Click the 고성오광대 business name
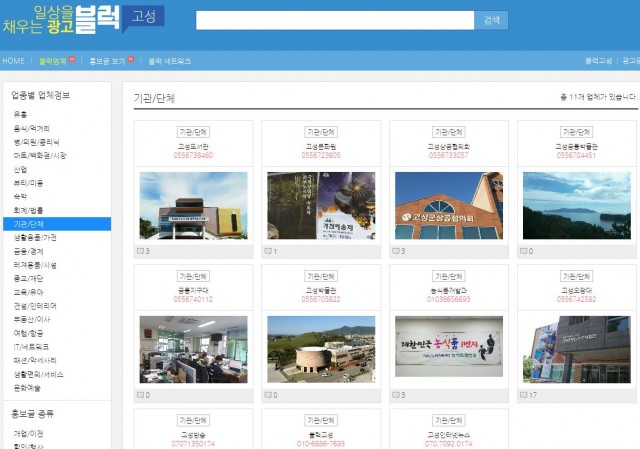This screenshot has height=449, width=640. 576,291
